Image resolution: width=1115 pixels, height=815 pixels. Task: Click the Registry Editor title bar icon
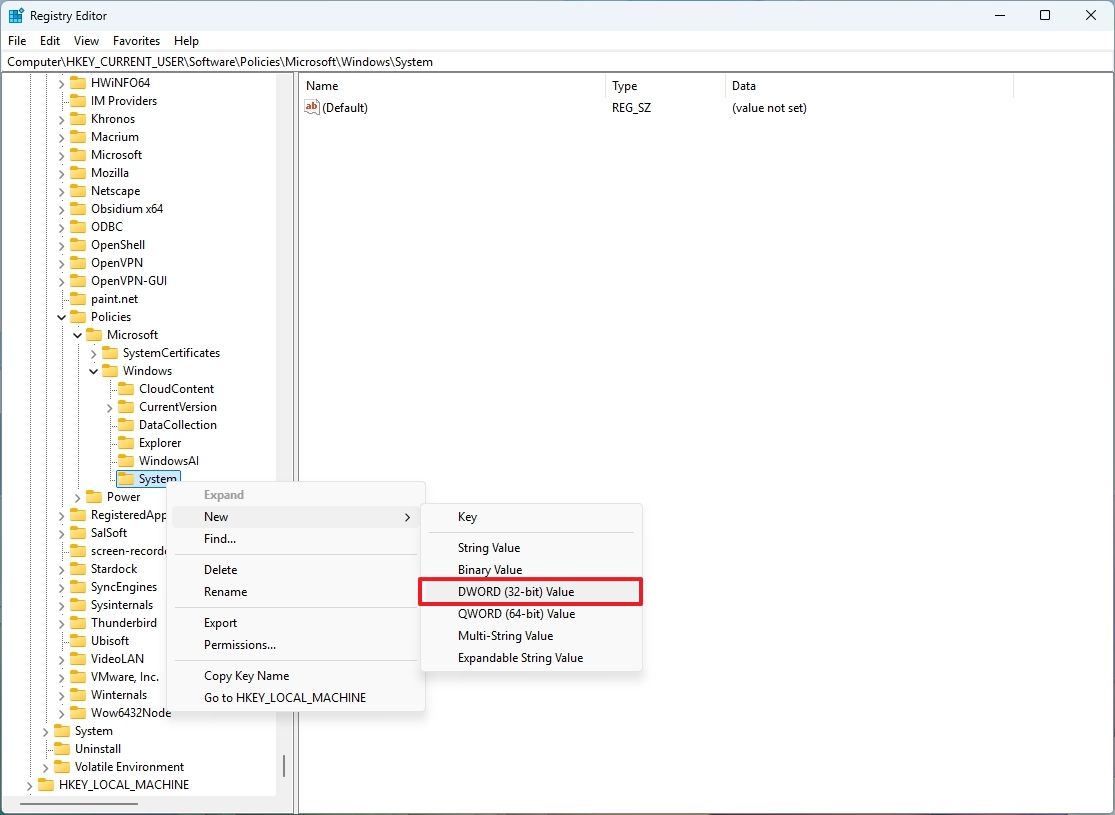coord(14,15)
